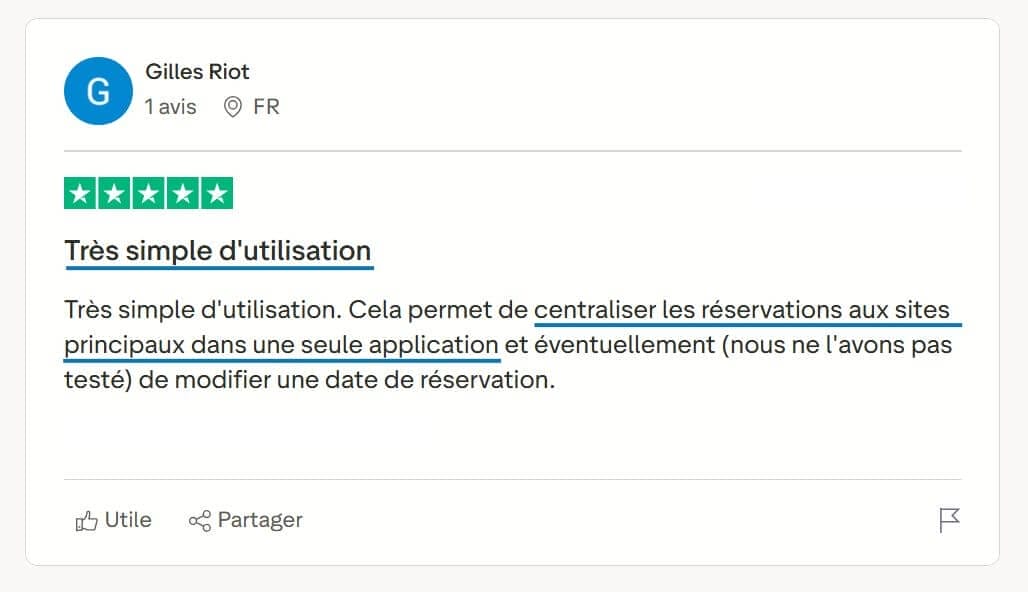Click the location pin icon
The image size is (1028, 592).
pos(233,107)
